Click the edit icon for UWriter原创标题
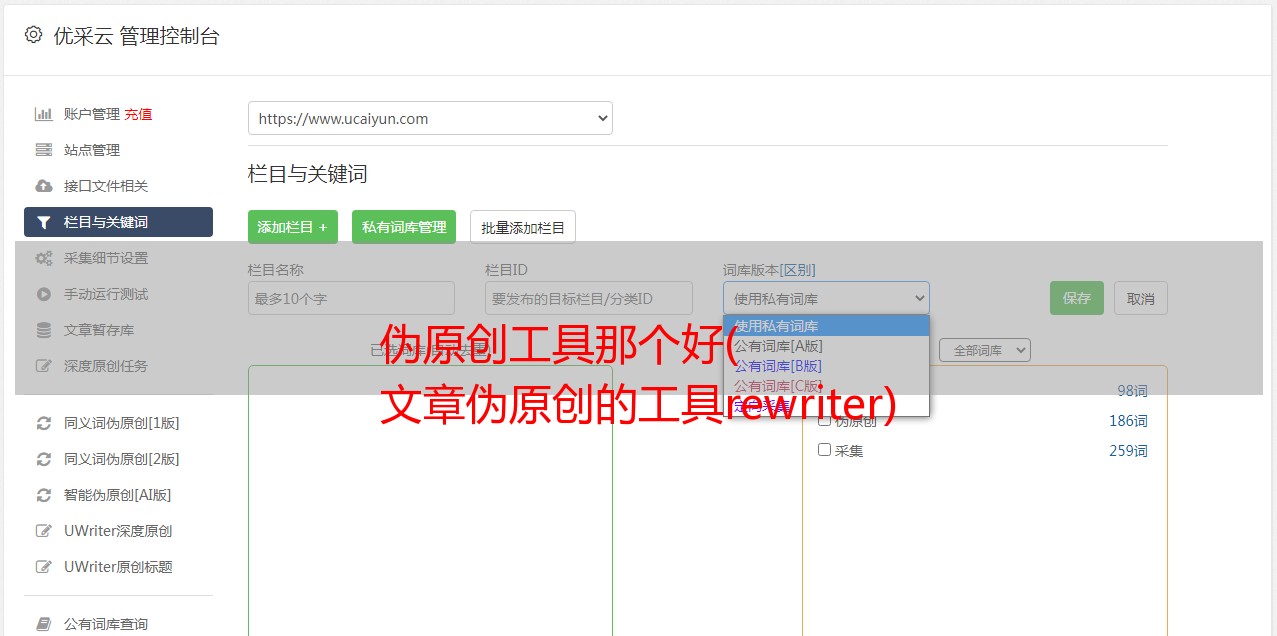 pos(44,567)
